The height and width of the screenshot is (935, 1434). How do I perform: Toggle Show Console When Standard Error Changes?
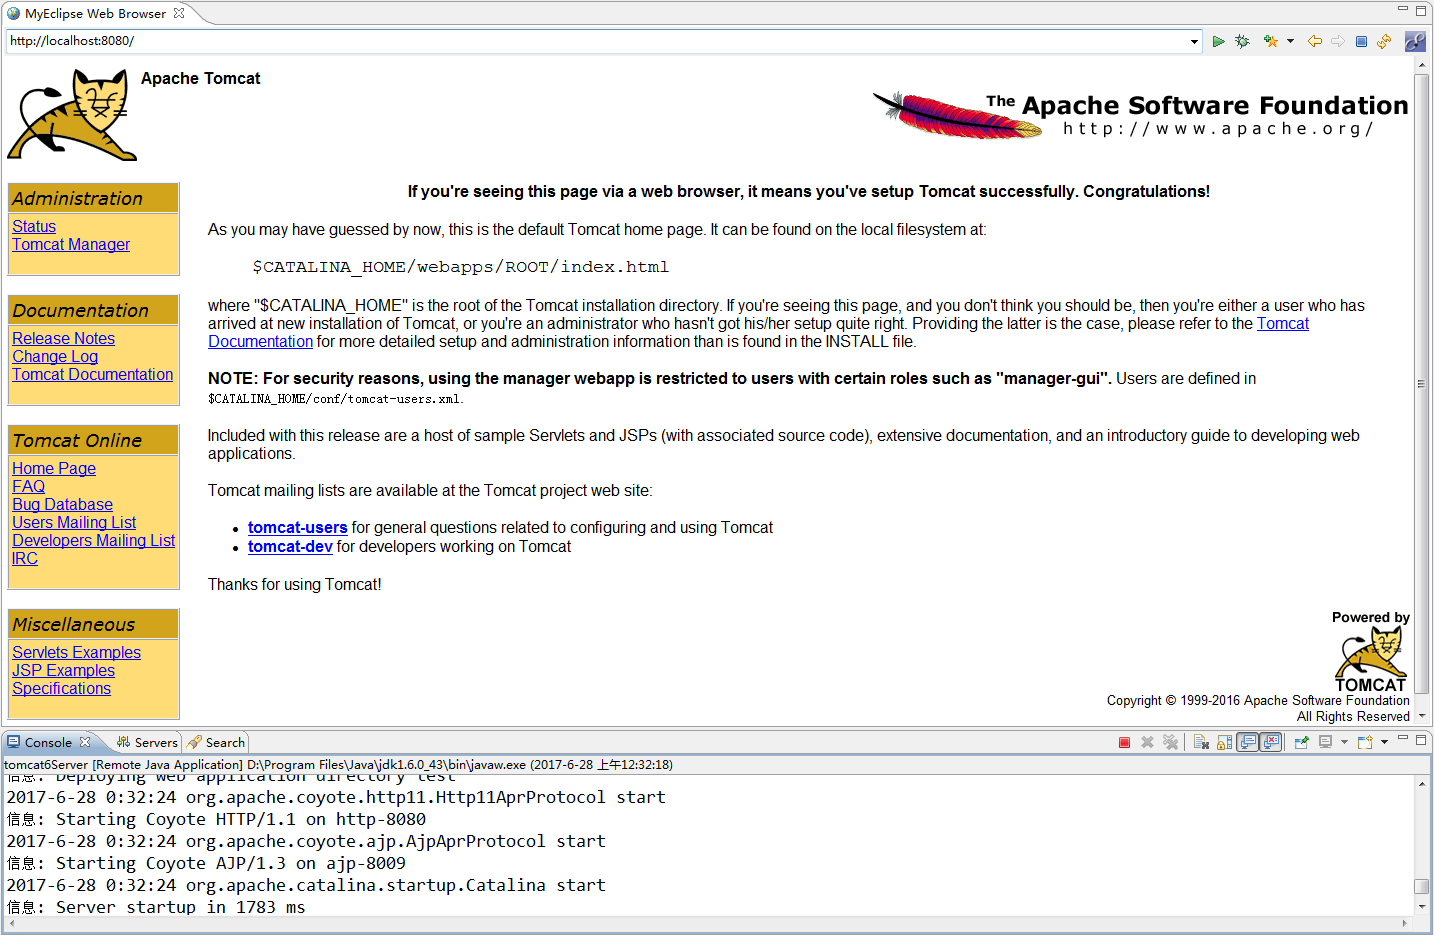pos(1271,742)
